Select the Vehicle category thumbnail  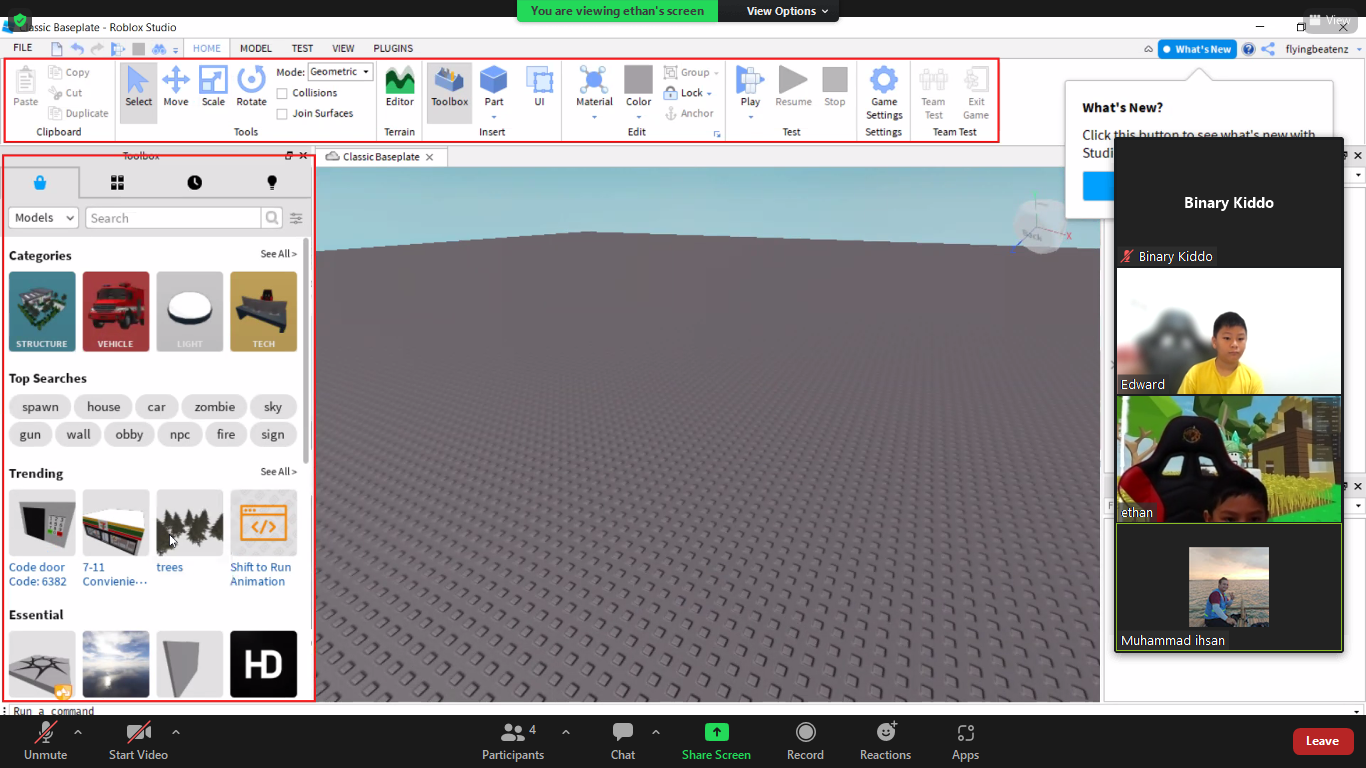pyautogui.click(x=116, y=311)
